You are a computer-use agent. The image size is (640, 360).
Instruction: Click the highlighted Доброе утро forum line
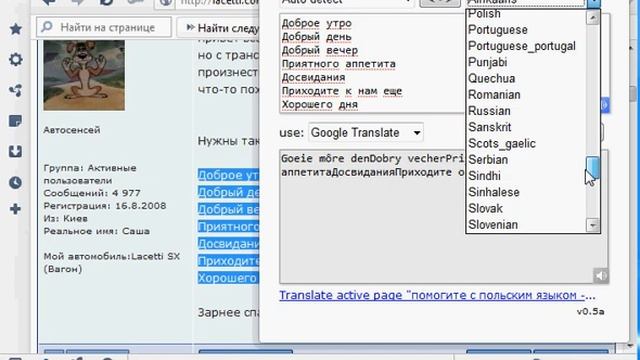click(x=229, y=175)
